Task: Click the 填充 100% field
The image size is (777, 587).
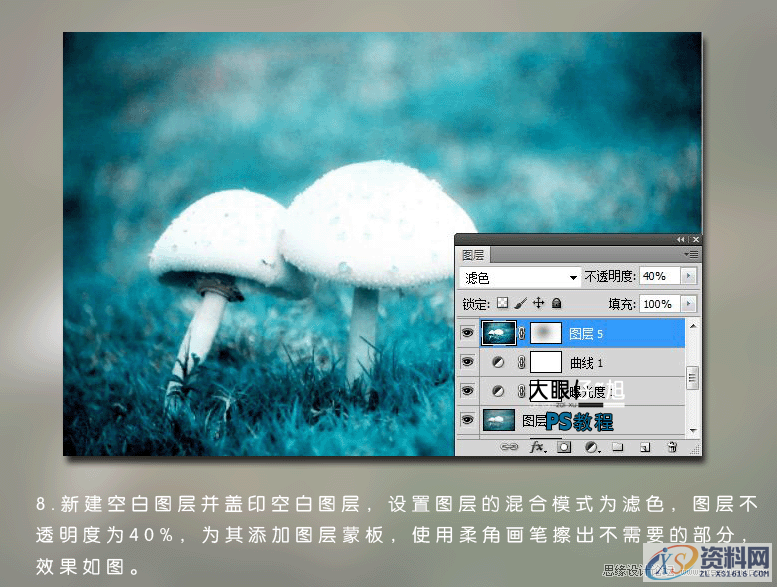Action: (661, 303)
